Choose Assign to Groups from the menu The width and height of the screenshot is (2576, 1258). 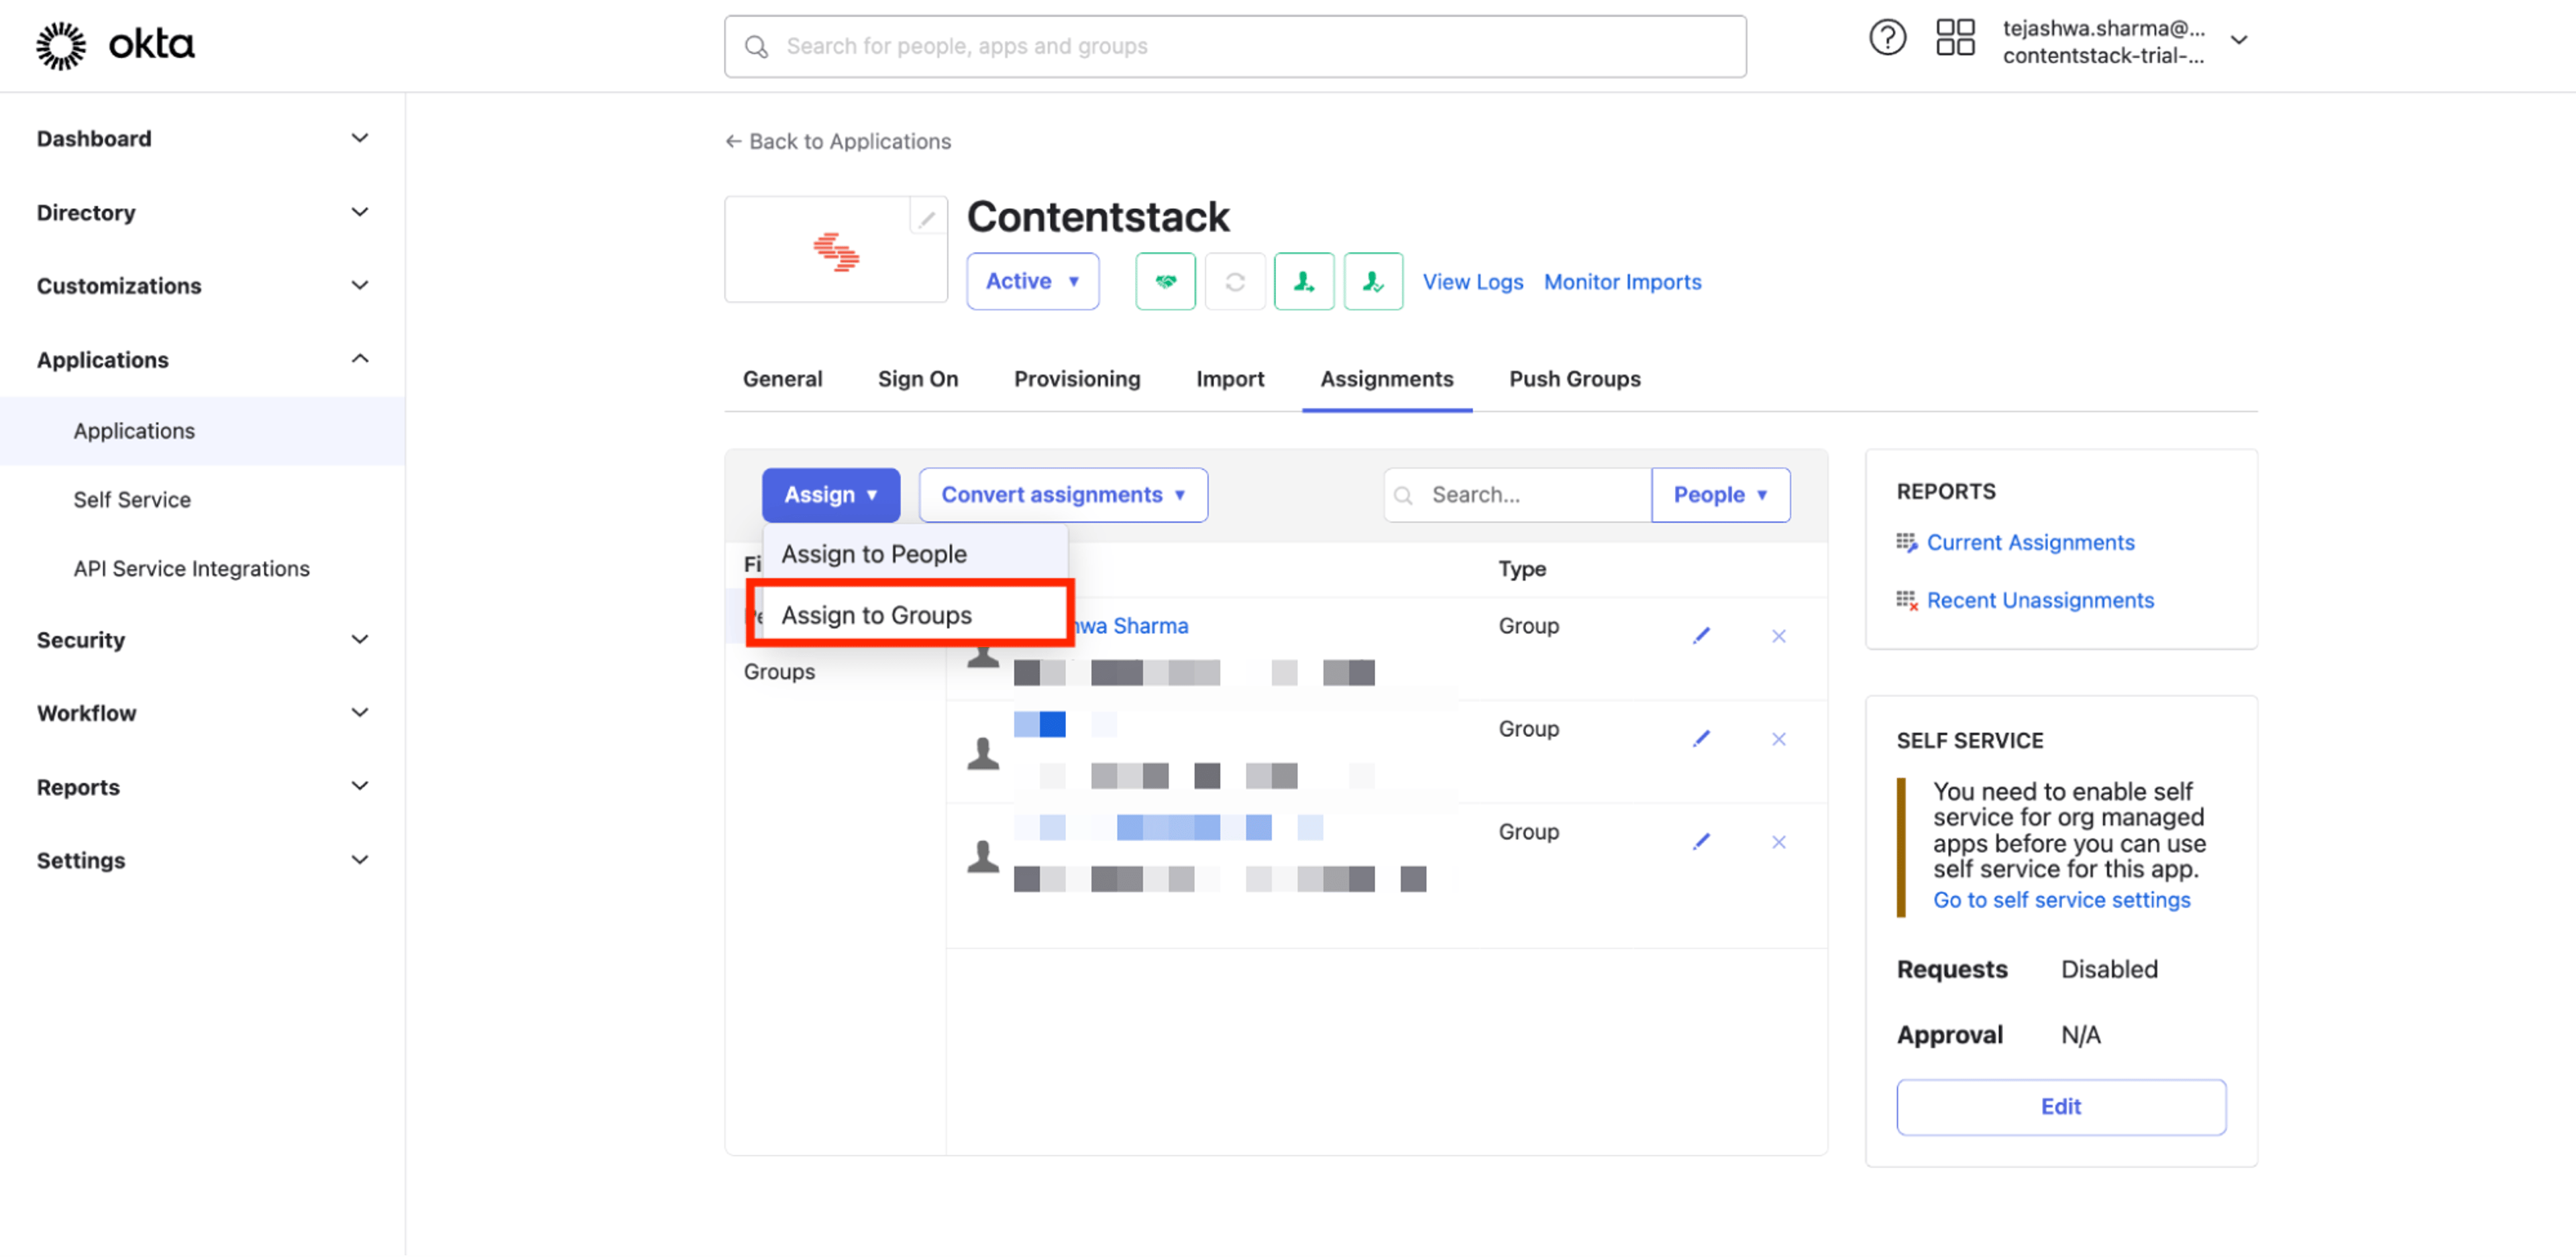coord(915,616)
